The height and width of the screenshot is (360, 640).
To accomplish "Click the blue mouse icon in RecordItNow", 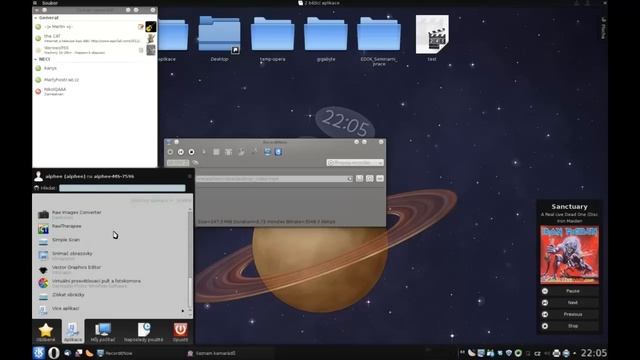I will pos(278,152).
